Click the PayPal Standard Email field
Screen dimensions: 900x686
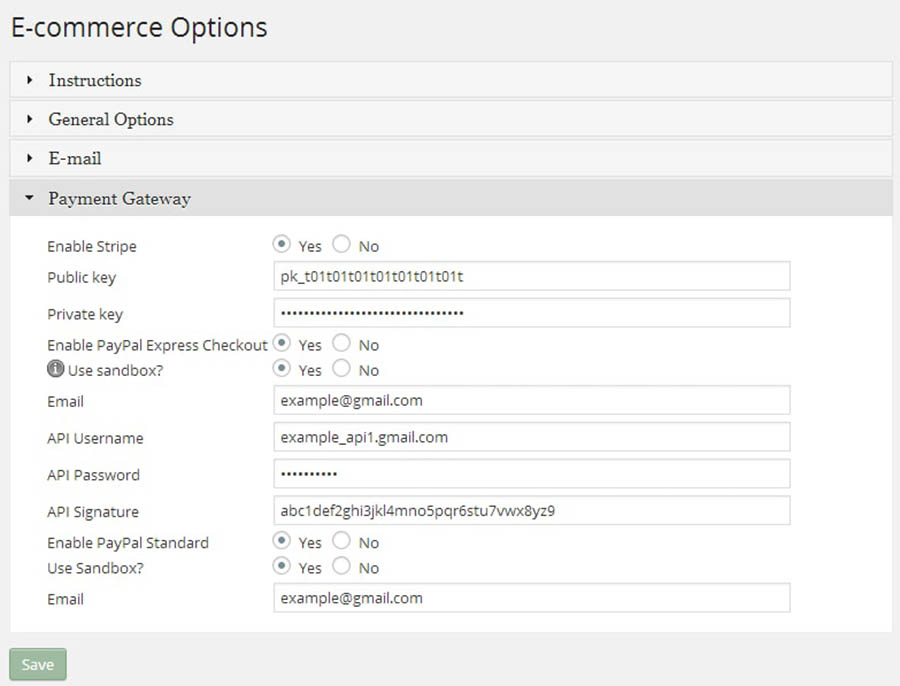coord(531,598)
